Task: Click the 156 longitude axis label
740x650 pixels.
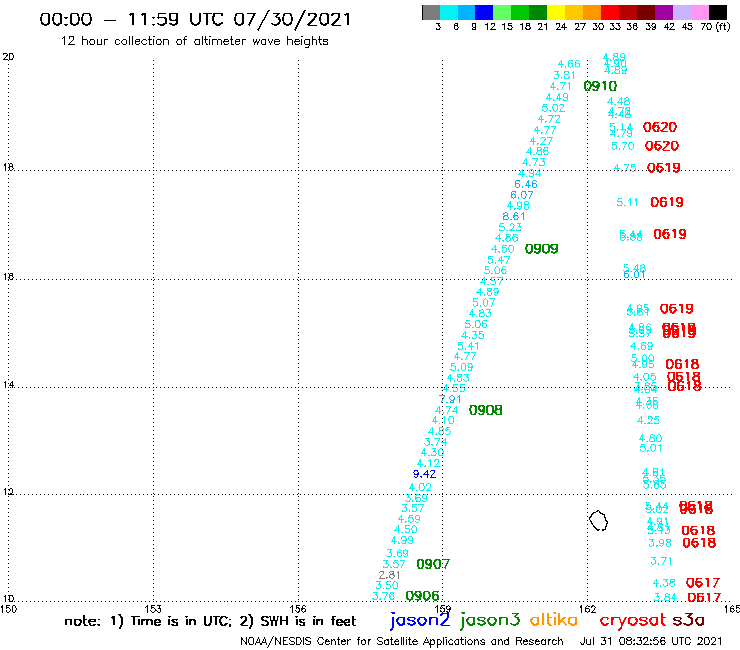Action: tap(298, 609)
